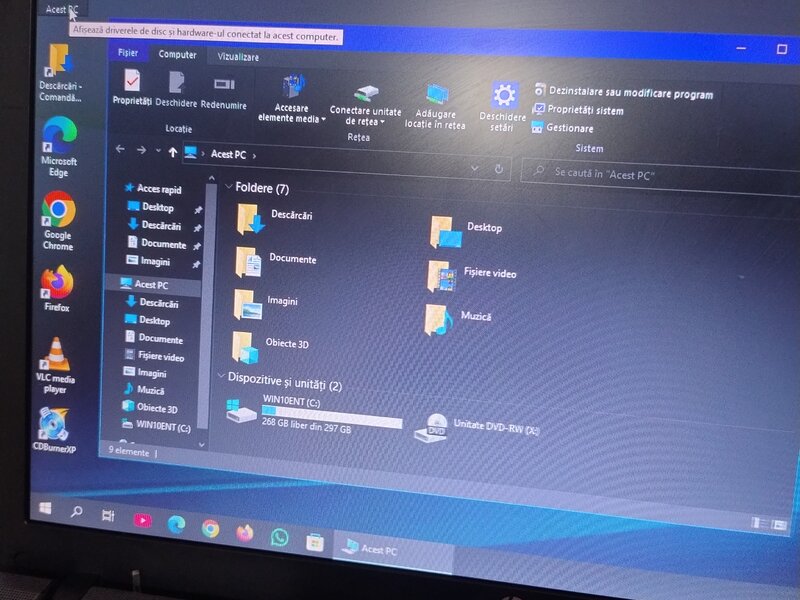Open WhatsApp from the taskbar

[280, 537]
